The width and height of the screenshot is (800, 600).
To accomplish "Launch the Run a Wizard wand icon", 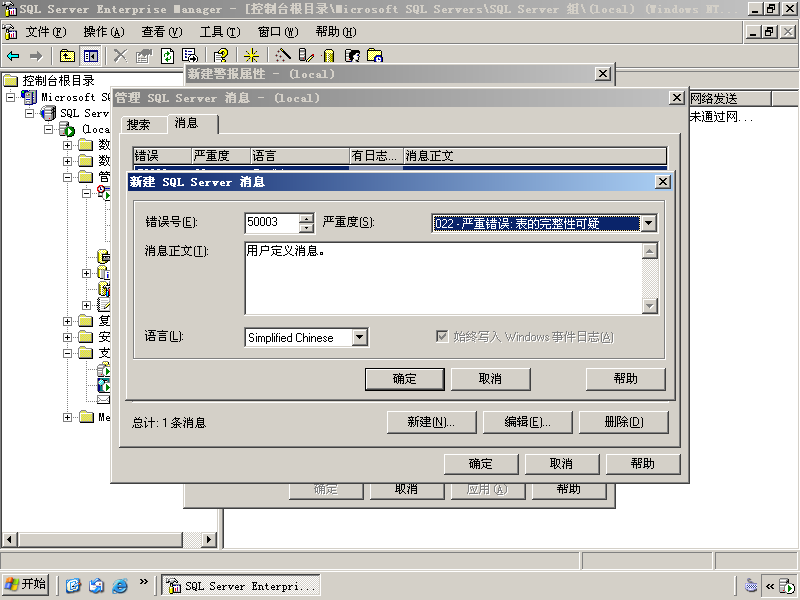I will click(x=283, y=56).
